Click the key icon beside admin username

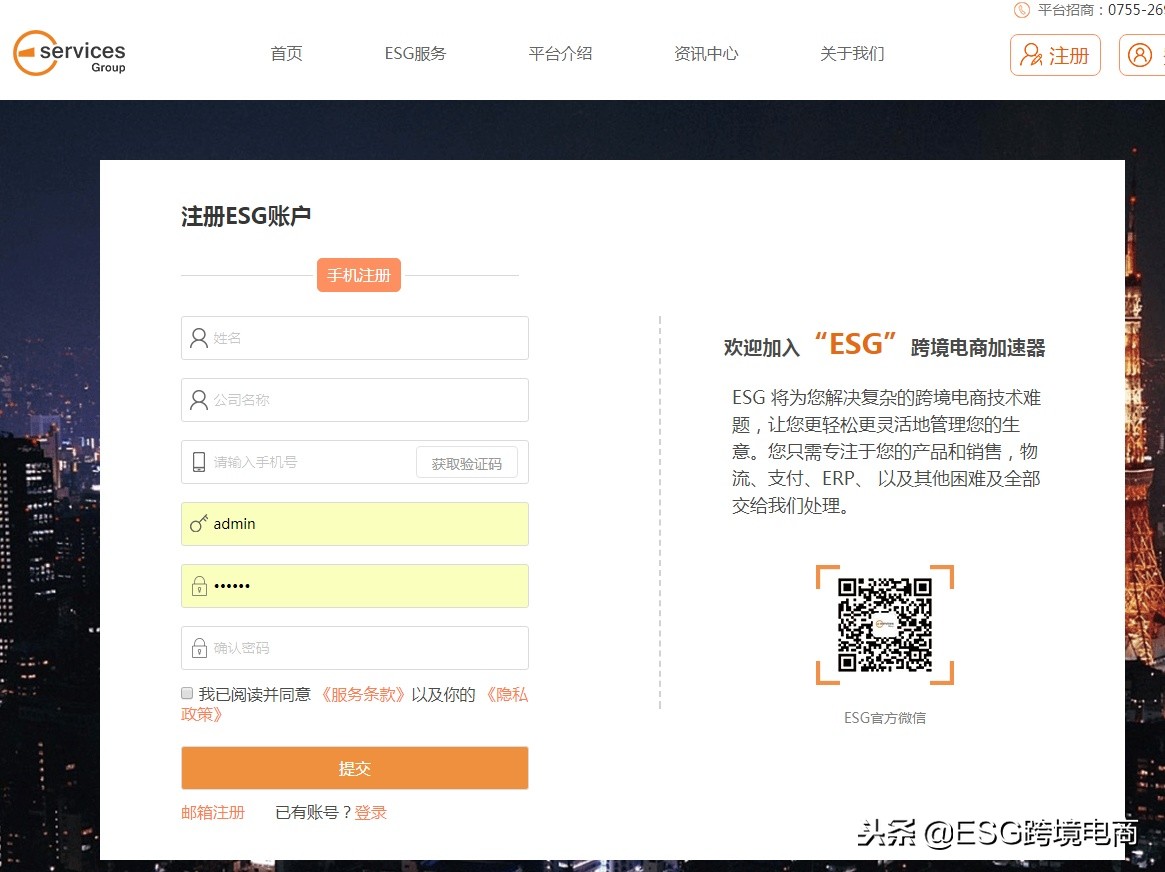point(198,523)
